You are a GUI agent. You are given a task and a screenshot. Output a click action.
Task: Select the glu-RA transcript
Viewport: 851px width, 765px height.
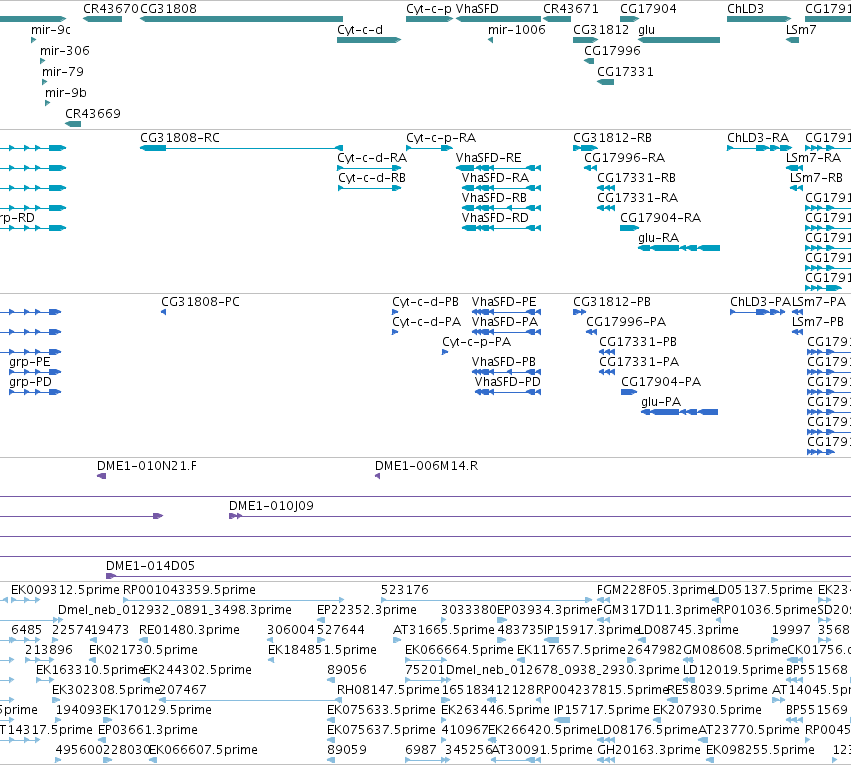(679, 248)
